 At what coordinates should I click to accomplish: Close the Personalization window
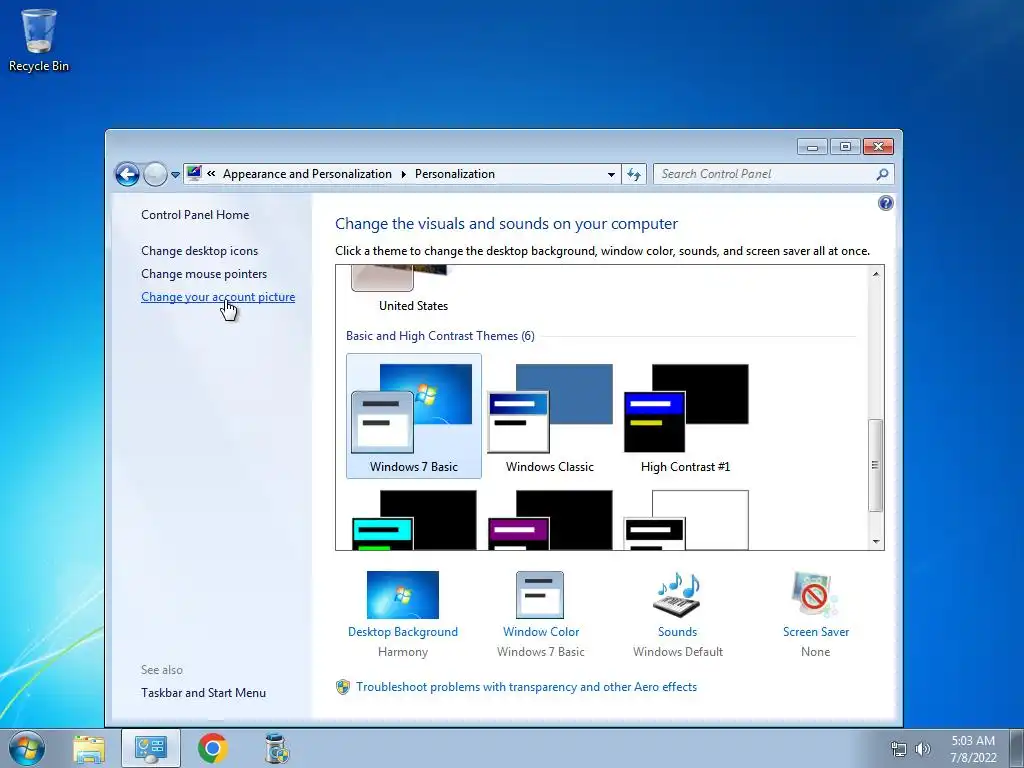[878, 147]
